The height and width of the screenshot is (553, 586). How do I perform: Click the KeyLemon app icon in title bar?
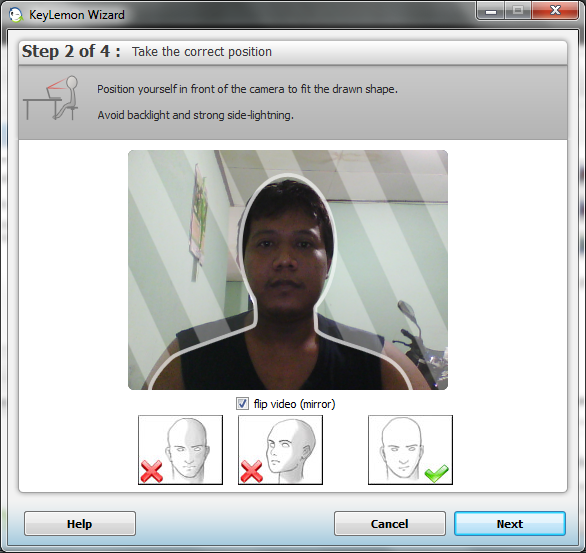coord(16,15)
